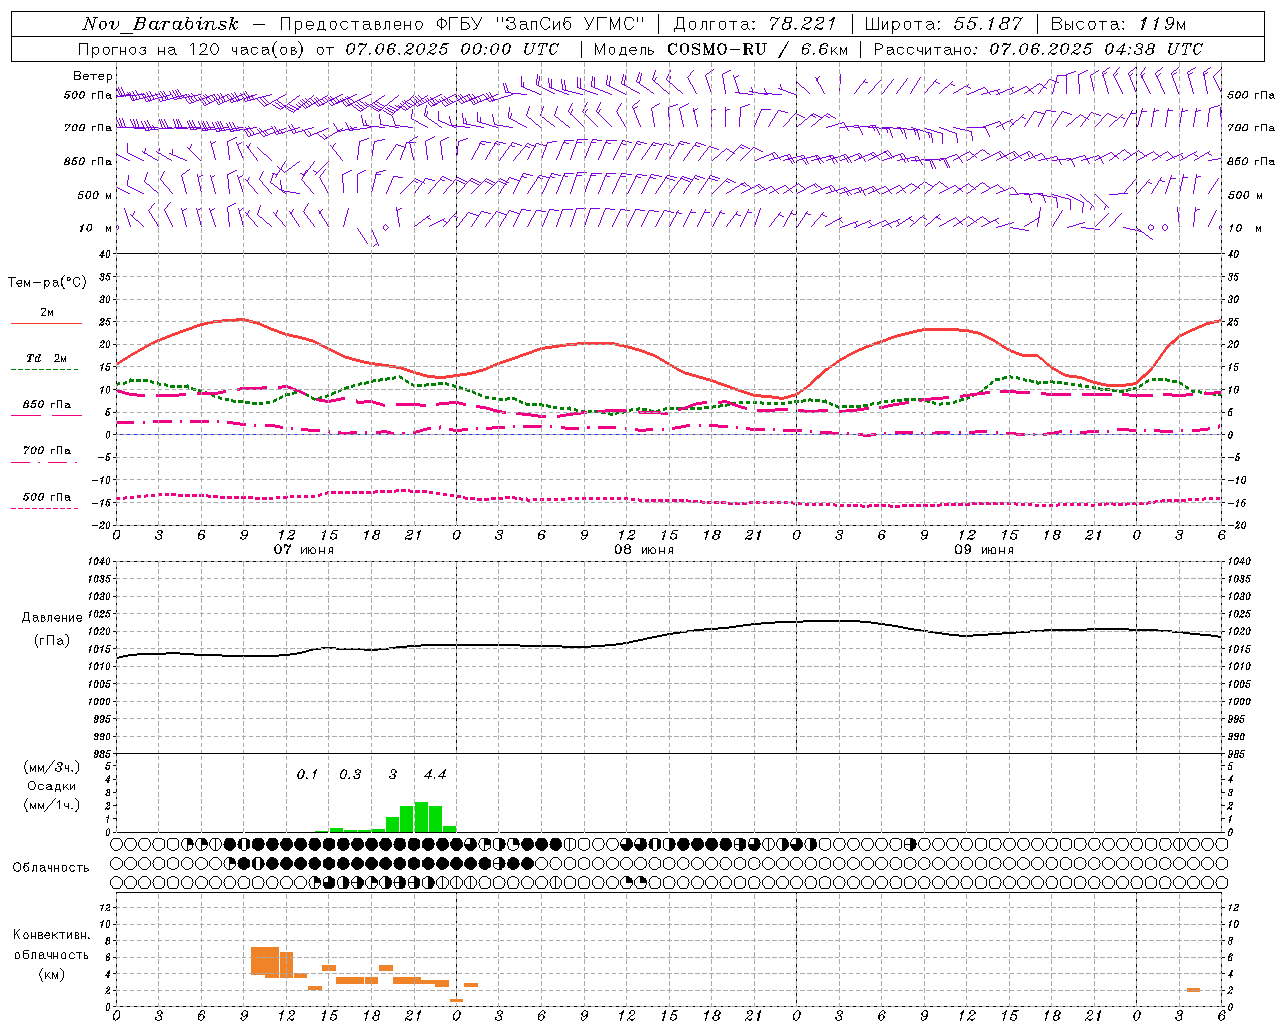Image resolution: width=1280 pixels, height=1024 pixels.
Task: Click the 'Td 2м' dew point legend entry
Action: click(47, 358)
